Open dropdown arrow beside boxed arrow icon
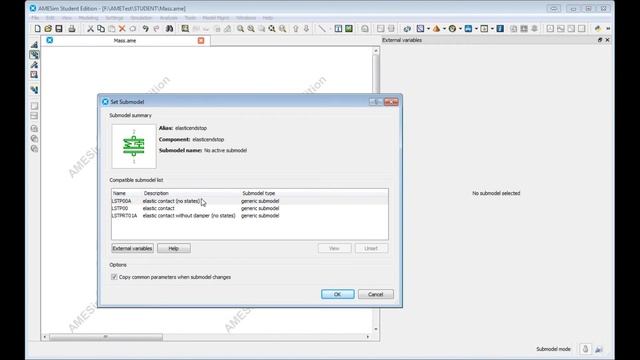This screenshot has width=640, height=360. tap(492, 29)
